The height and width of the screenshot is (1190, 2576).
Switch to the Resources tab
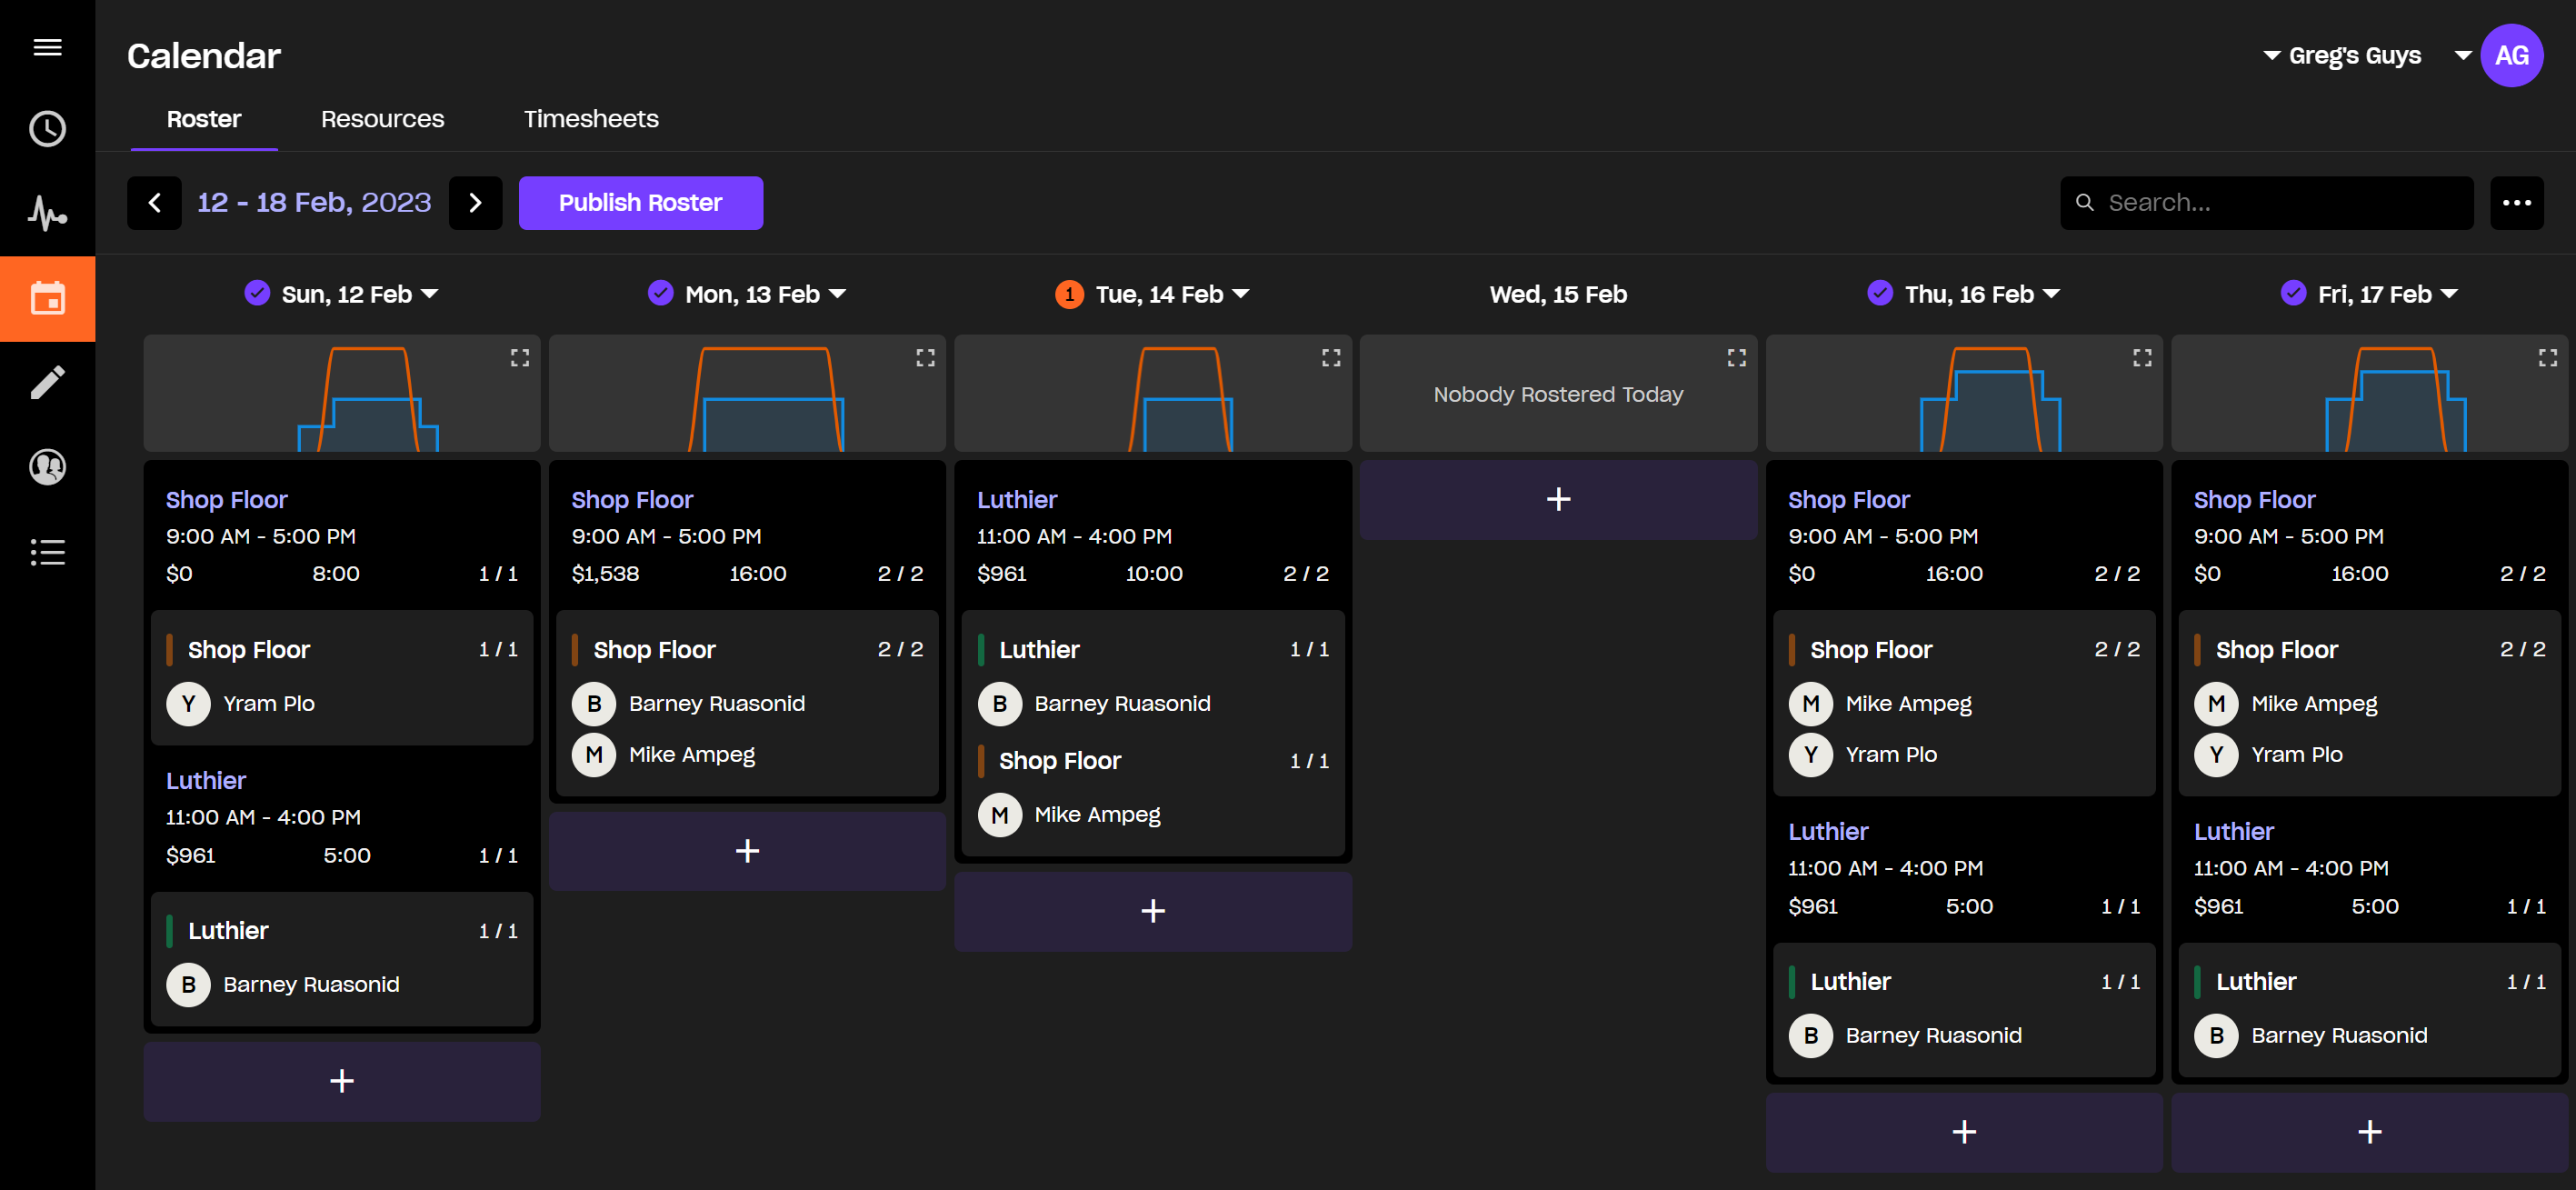tap(382, 119)
